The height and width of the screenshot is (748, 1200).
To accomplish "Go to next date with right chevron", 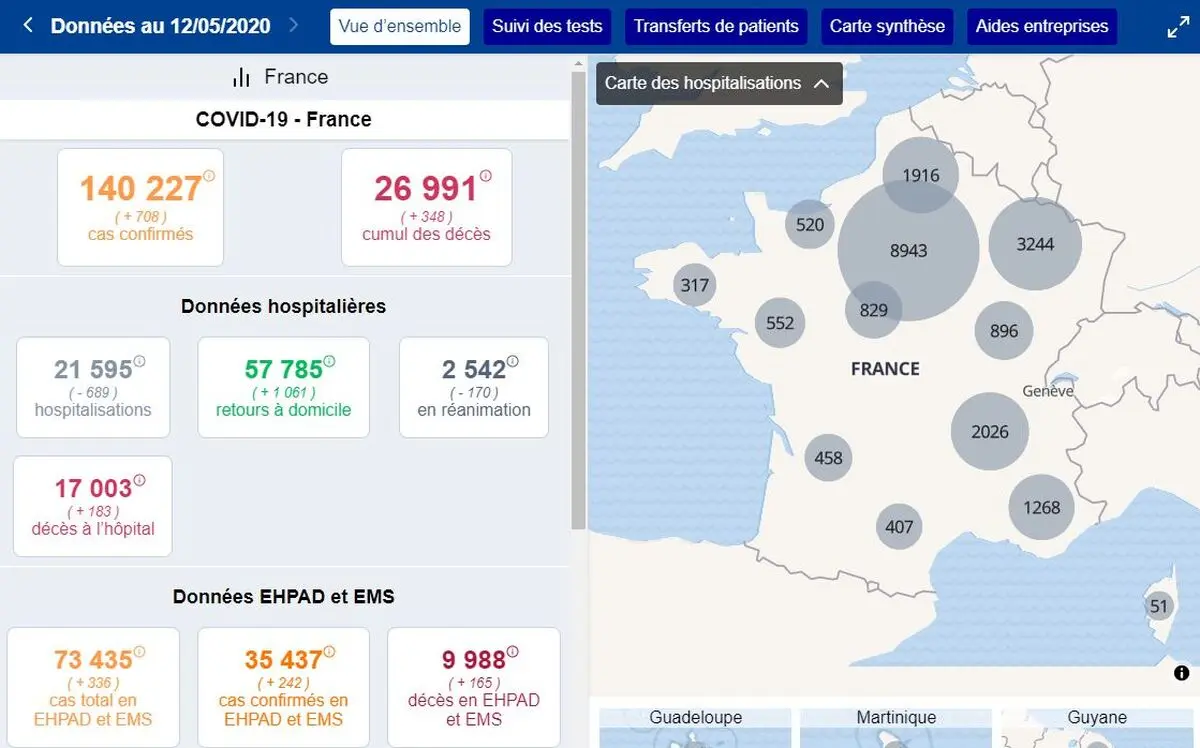I will (293, 25).
